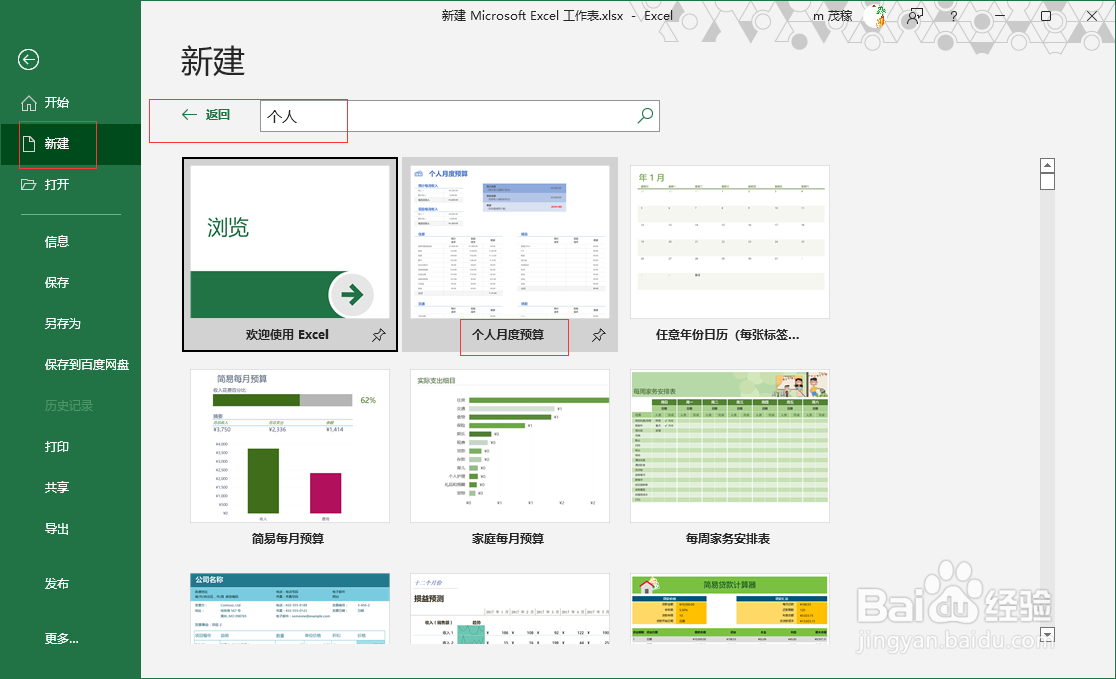Click the 新建 blank document icon
This screenshot has width=1116, height=679.
point(28,144)
